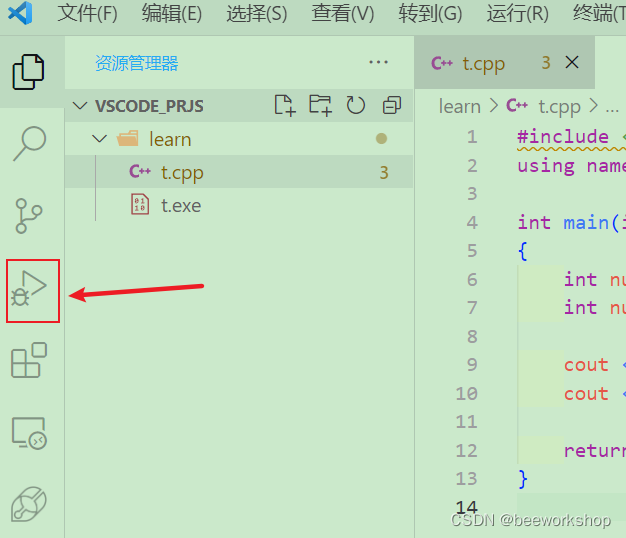Click the bottom activity bar icon

29,504
